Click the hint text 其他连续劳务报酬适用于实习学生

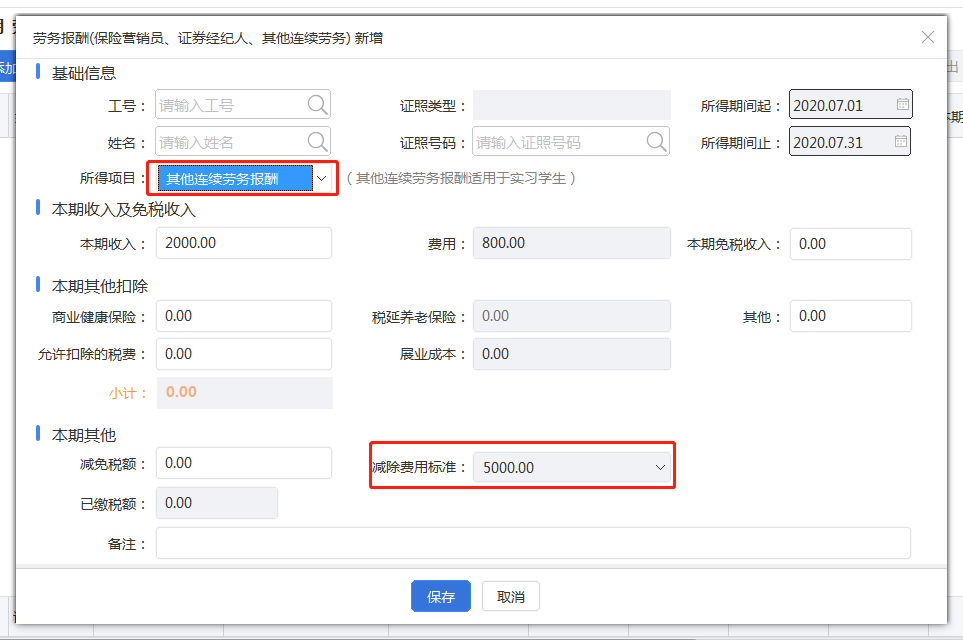coord(461,179)
